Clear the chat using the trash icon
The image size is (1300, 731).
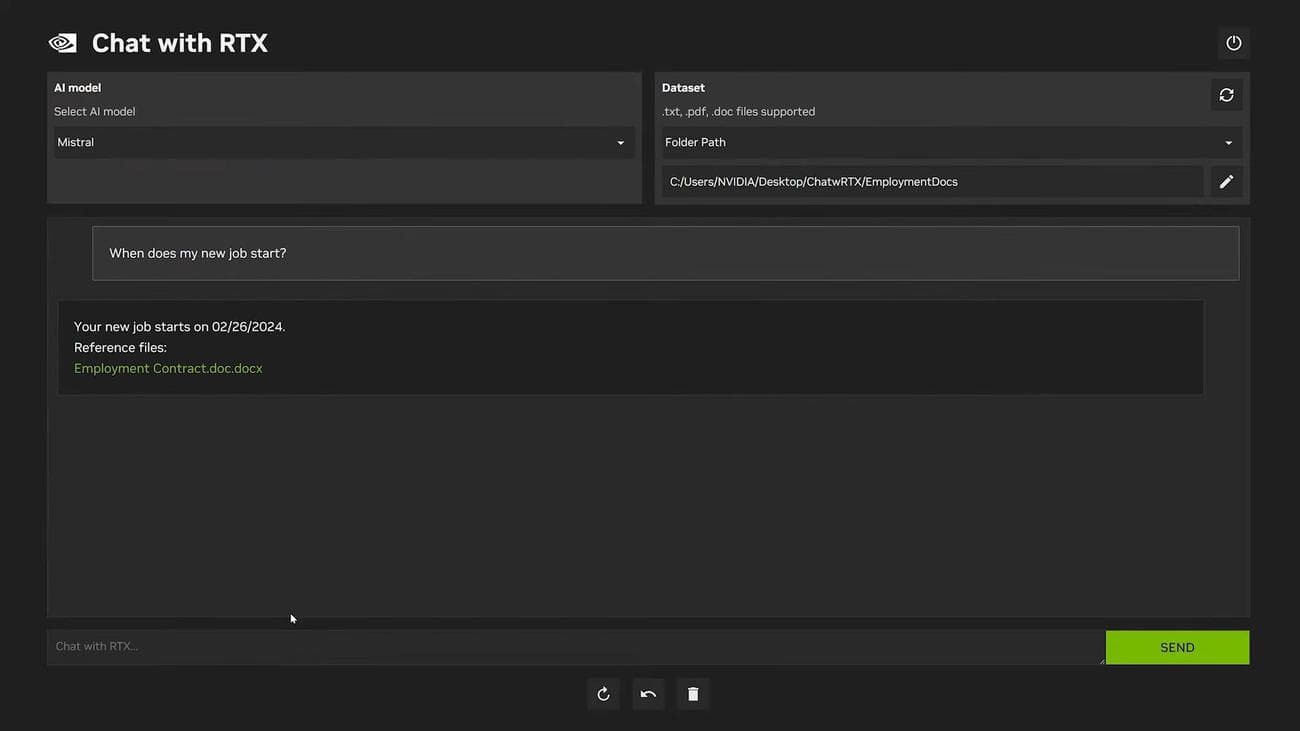(693, 693)
